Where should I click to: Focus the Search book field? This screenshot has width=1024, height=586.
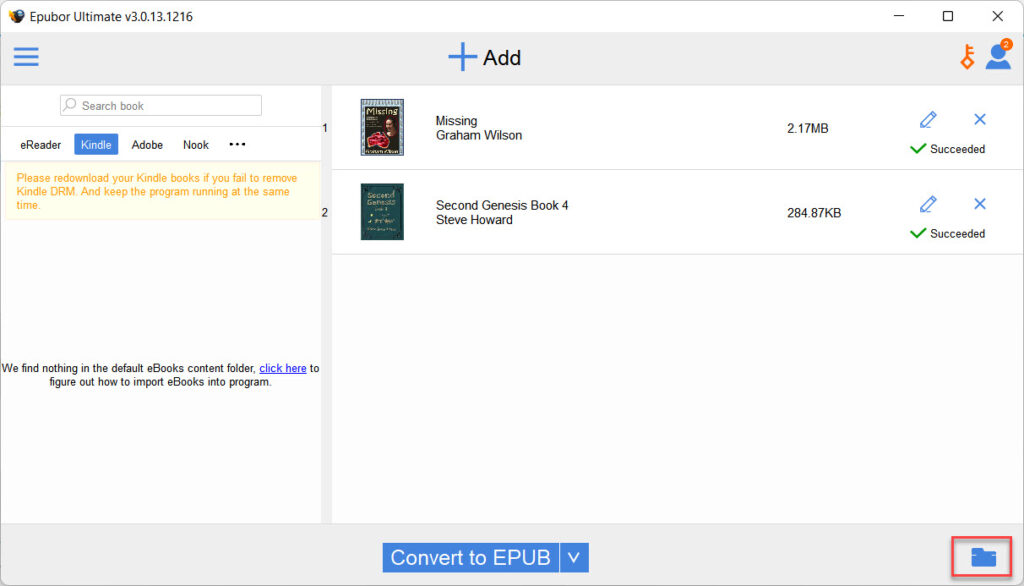pyautogui.click(x=161, y=105)
